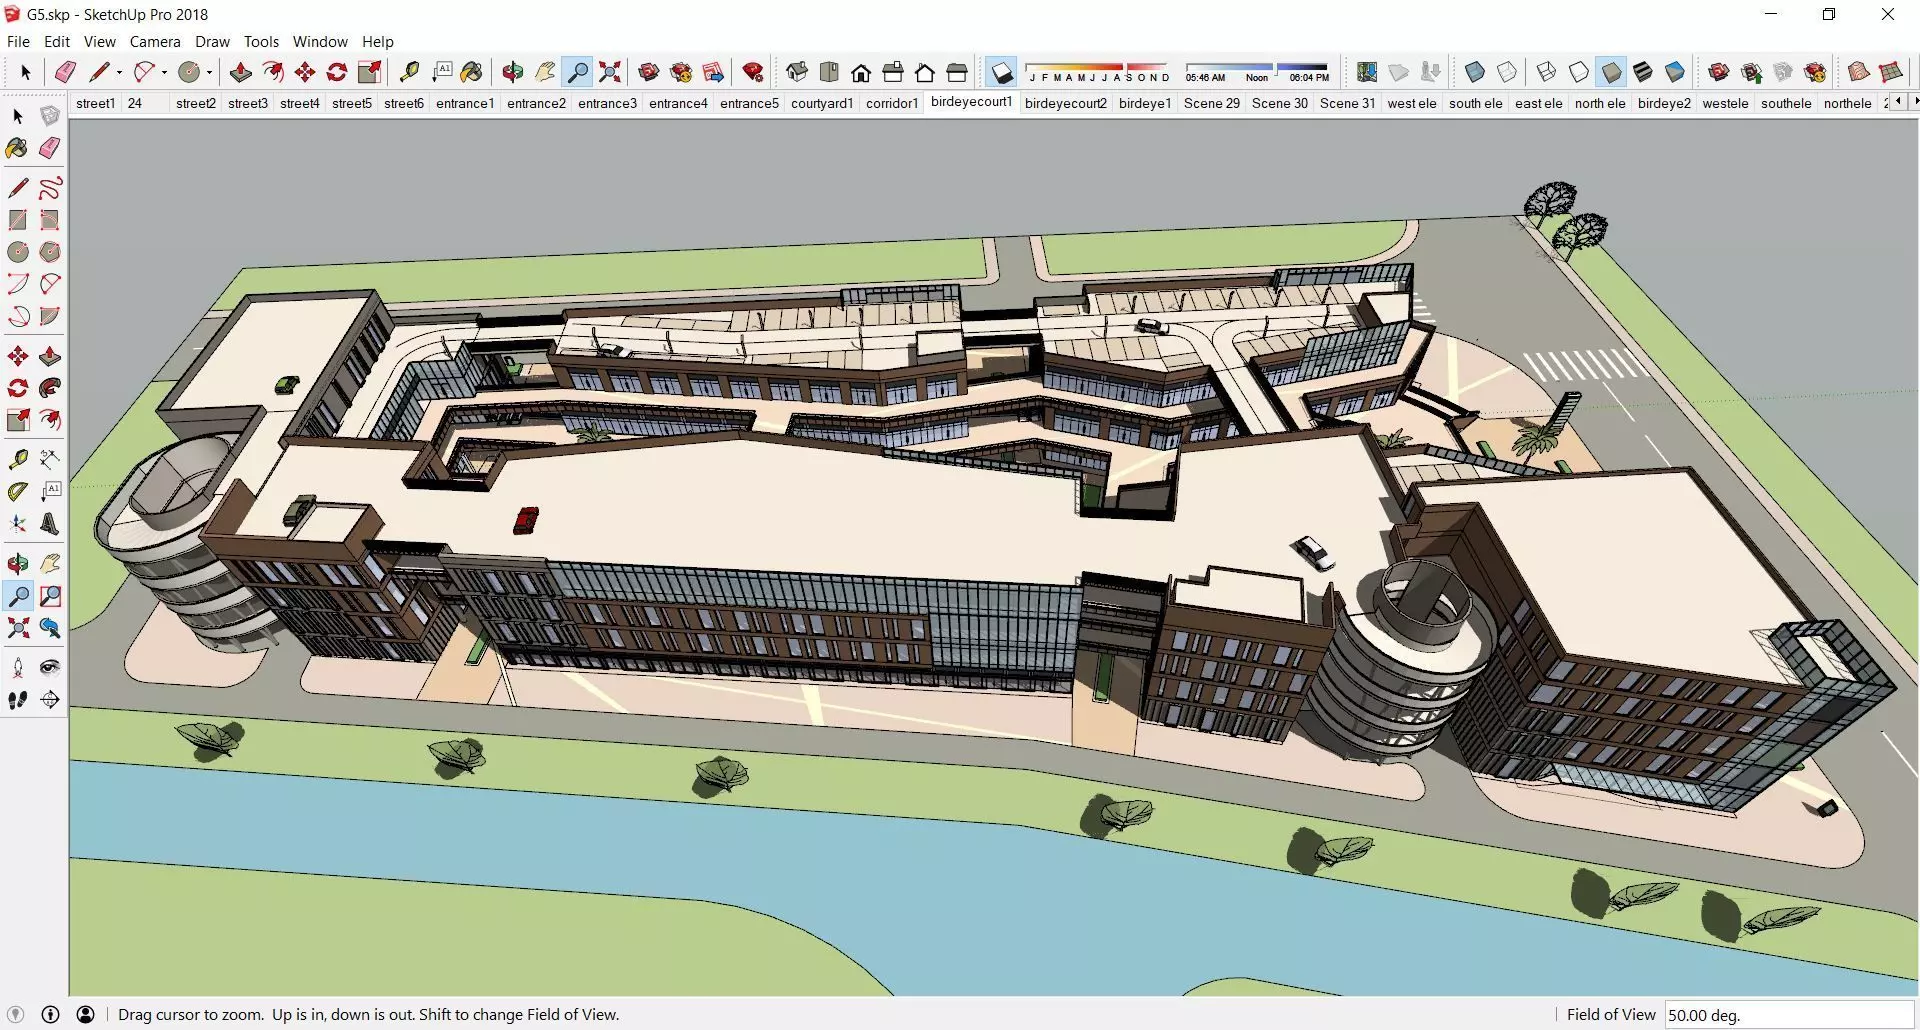Image resolution: width=1920 pixels, height=1030 pixels.
Task: Click the shadow time of day slider
Action: [x=1257, y=72]
